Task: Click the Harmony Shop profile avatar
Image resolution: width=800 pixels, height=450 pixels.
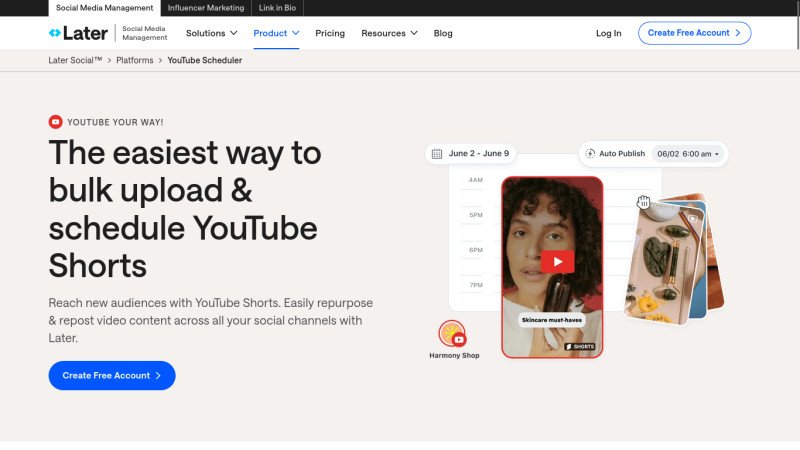Action: coord(453,334)
